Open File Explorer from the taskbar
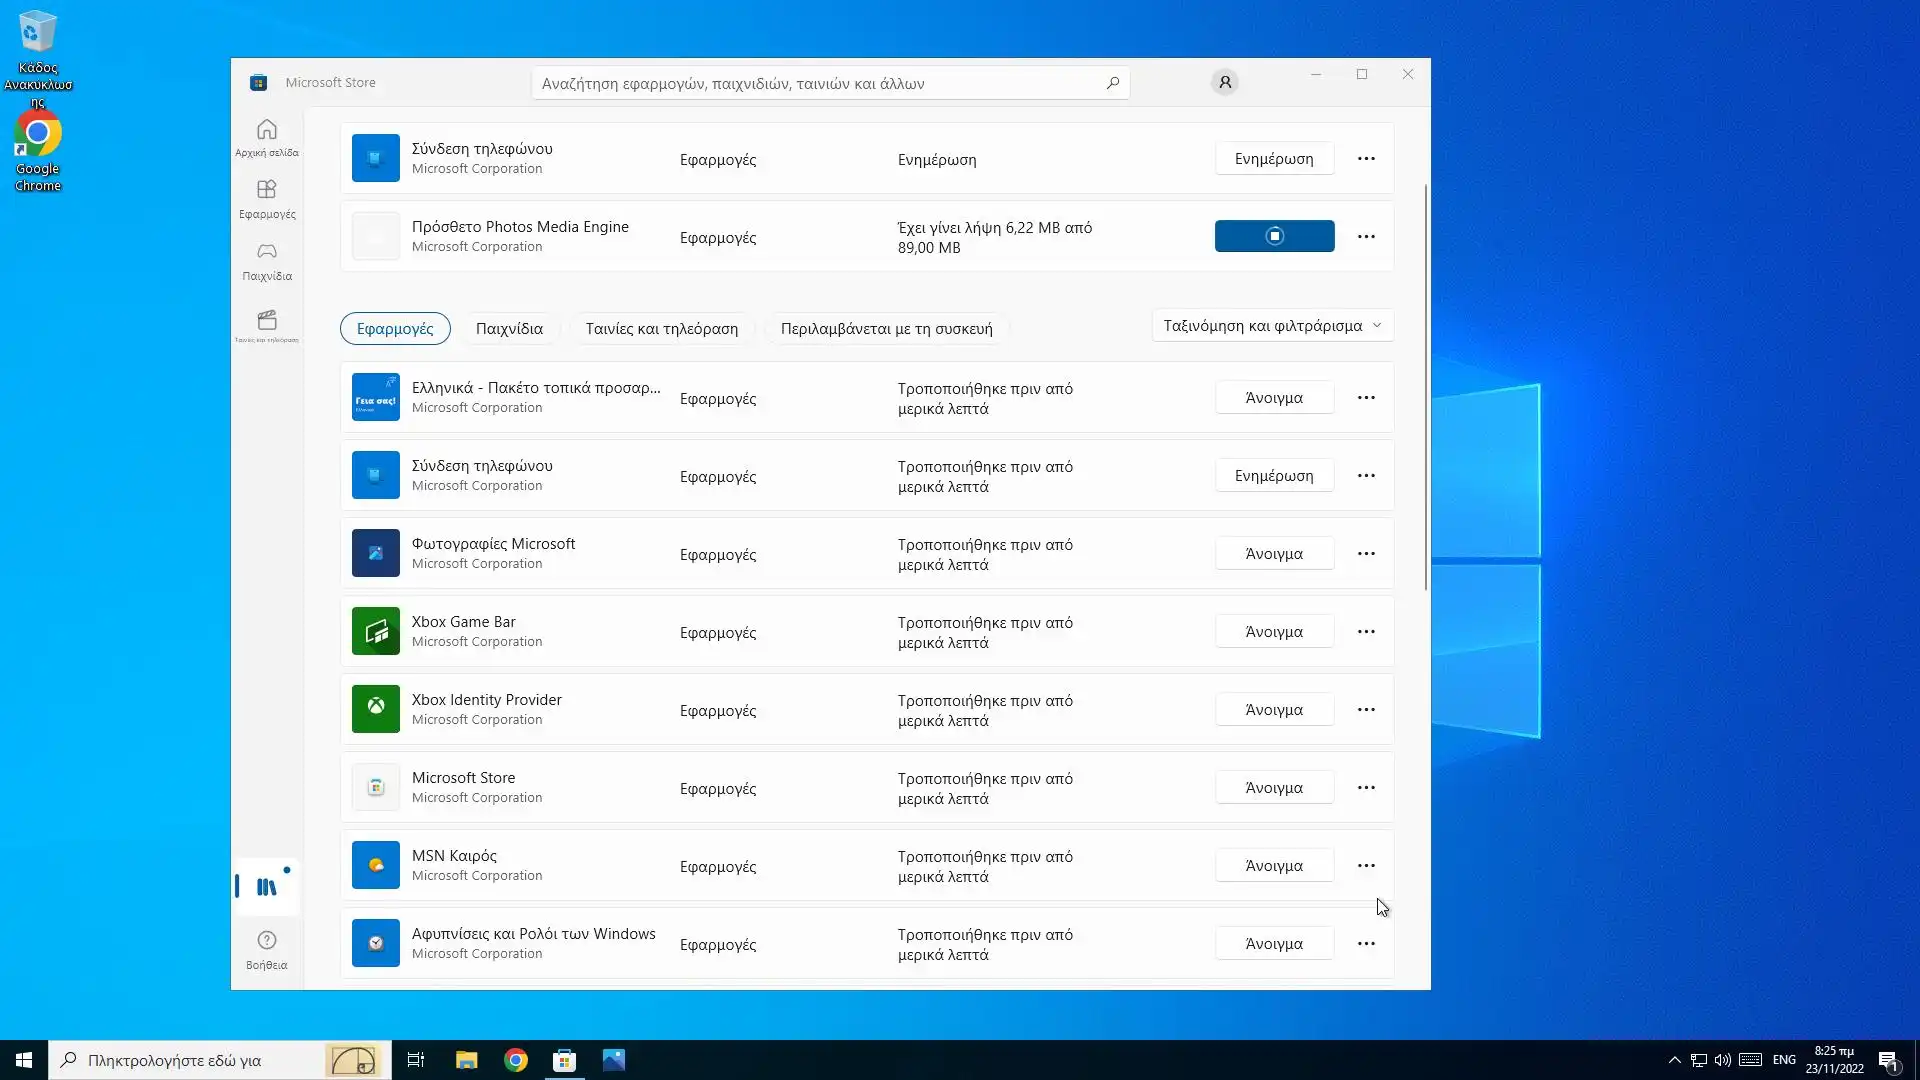 tap(466, 1060)
